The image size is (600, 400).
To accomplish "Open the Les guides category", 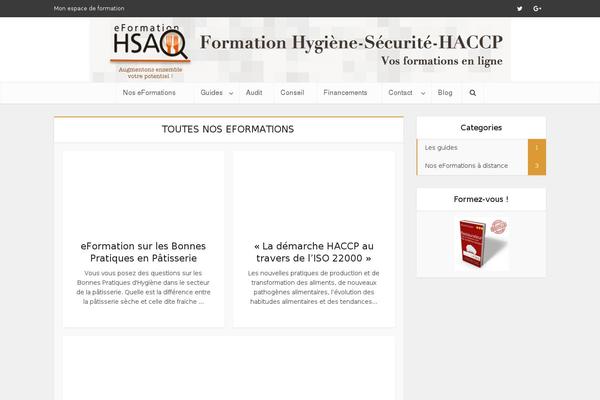I will tap(441, 147).
